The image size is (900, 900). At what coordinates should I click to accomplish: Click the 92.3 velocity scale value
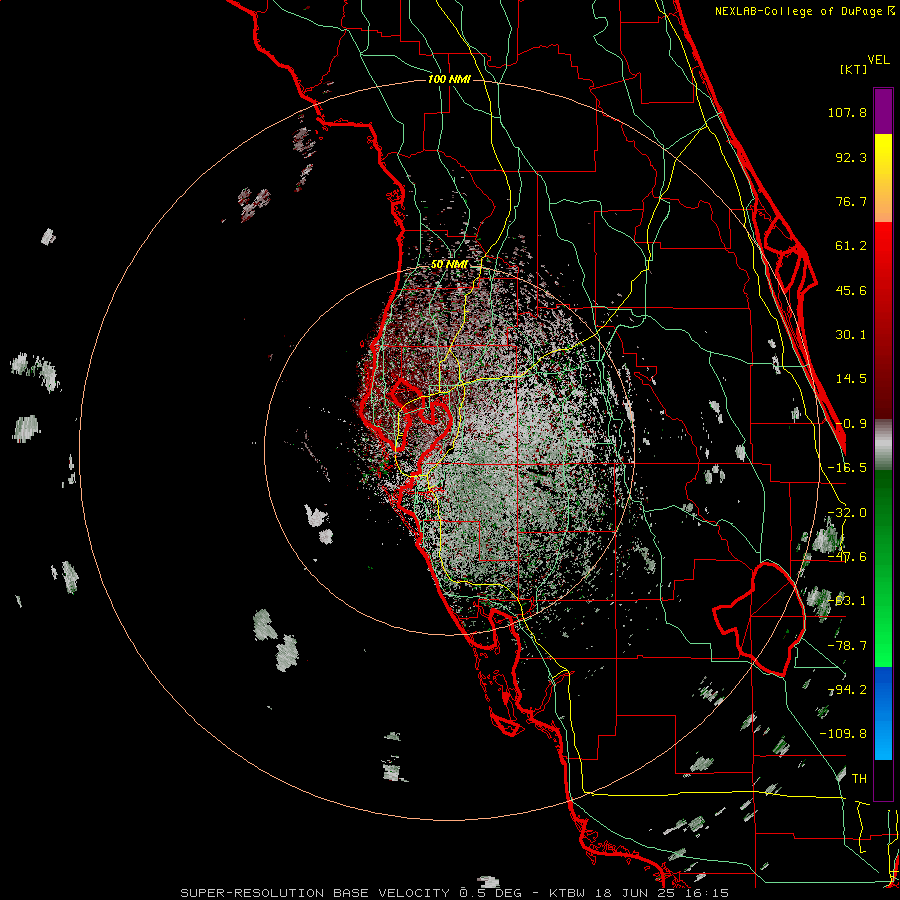(851, 157)
